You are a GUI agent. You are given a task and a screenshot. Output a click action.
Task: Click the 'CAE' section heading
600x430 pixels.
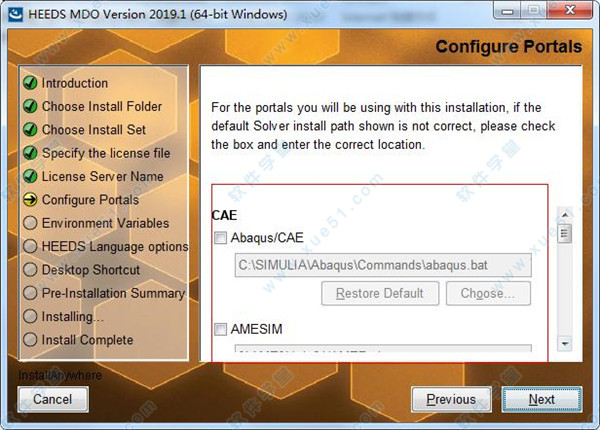pyautogui.click(x=224, y=215)
